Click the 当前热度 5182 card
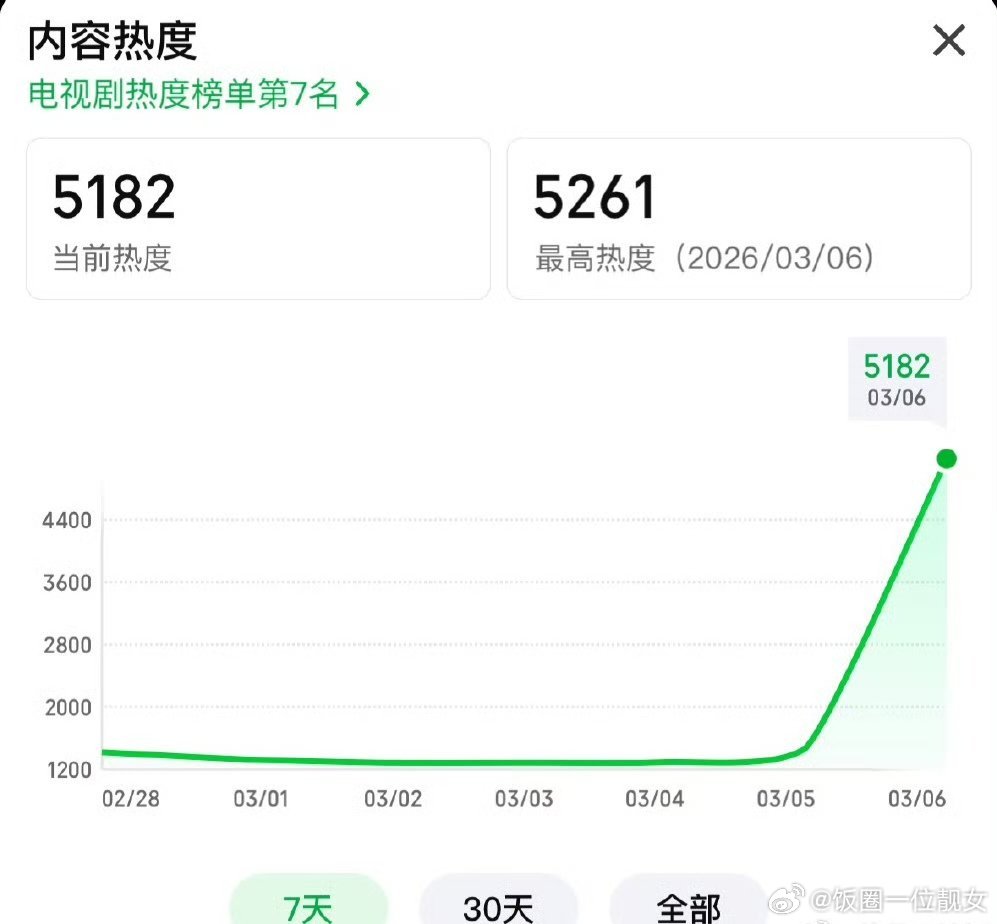The width and height of the screenshot is (997, 924). click(x=258, y=219)
